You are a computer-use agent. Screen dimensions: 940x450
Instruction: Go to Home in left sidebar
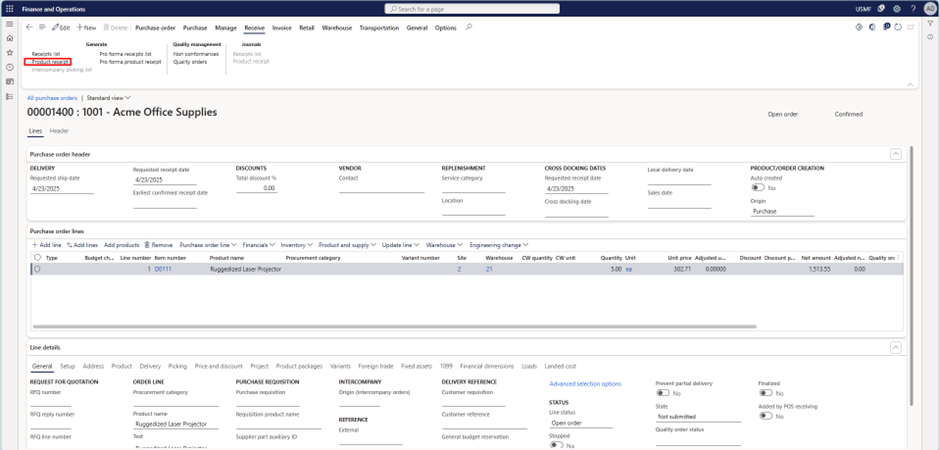(x=9, y=38)
